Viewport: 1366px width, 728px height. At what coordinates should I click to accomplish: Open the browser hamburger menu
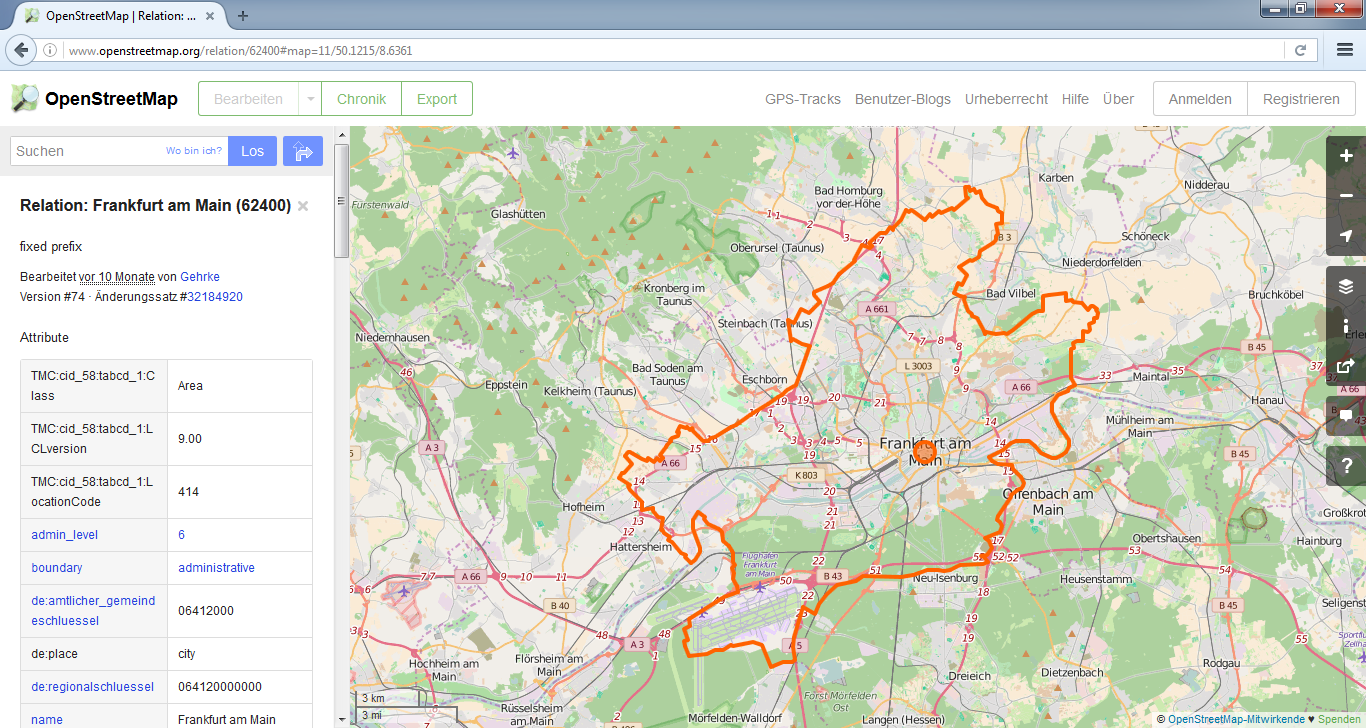[x=1344, y=50]
